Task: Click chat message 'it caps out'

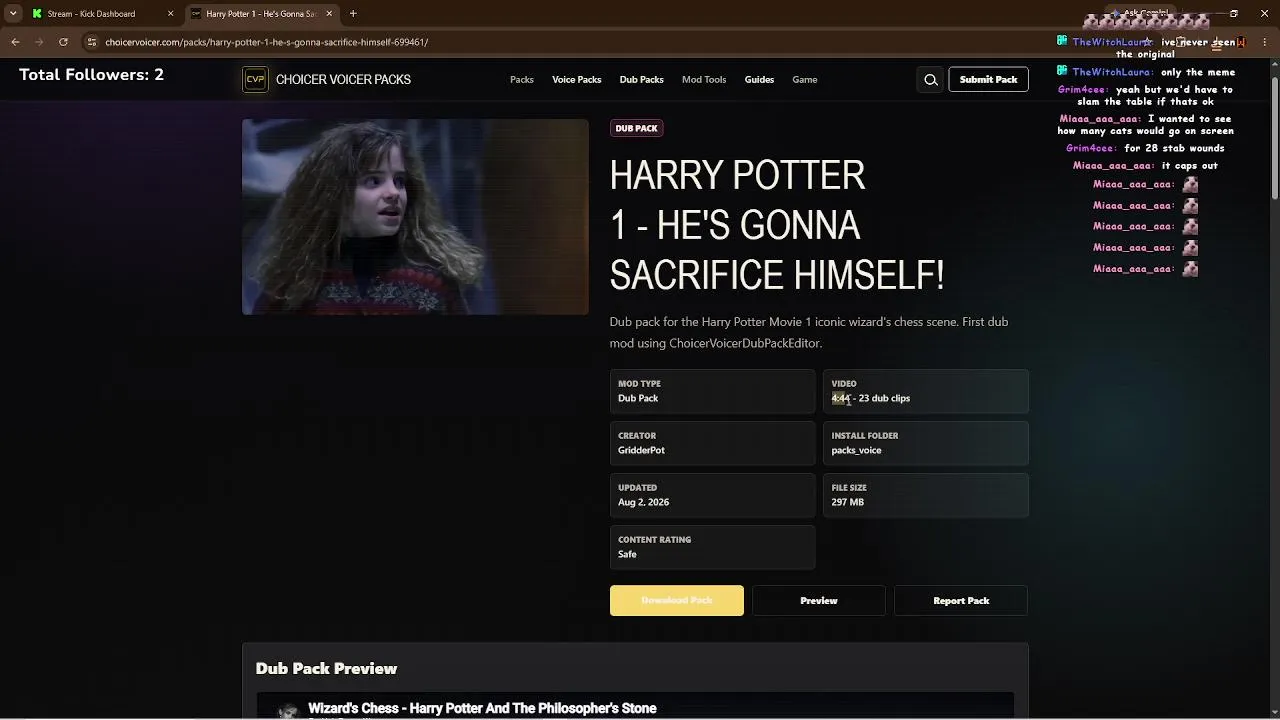Action: pyautogui.click(x=1189, y=166)
